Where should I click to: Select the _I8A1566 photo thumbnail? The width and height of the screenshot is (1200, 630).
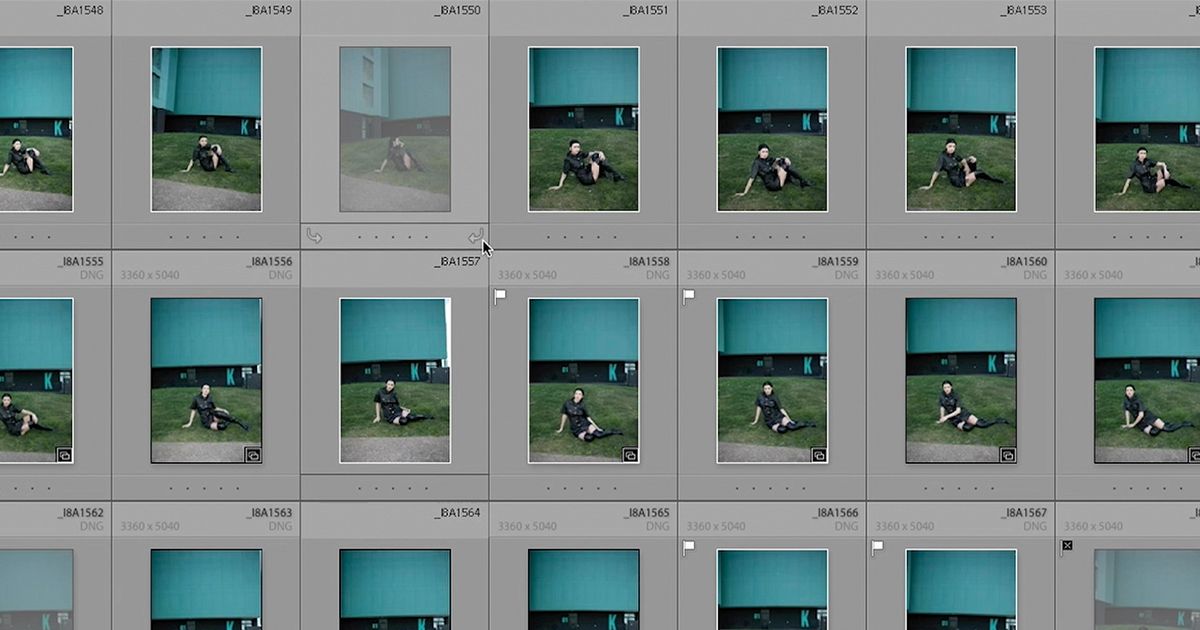point(772,589)
